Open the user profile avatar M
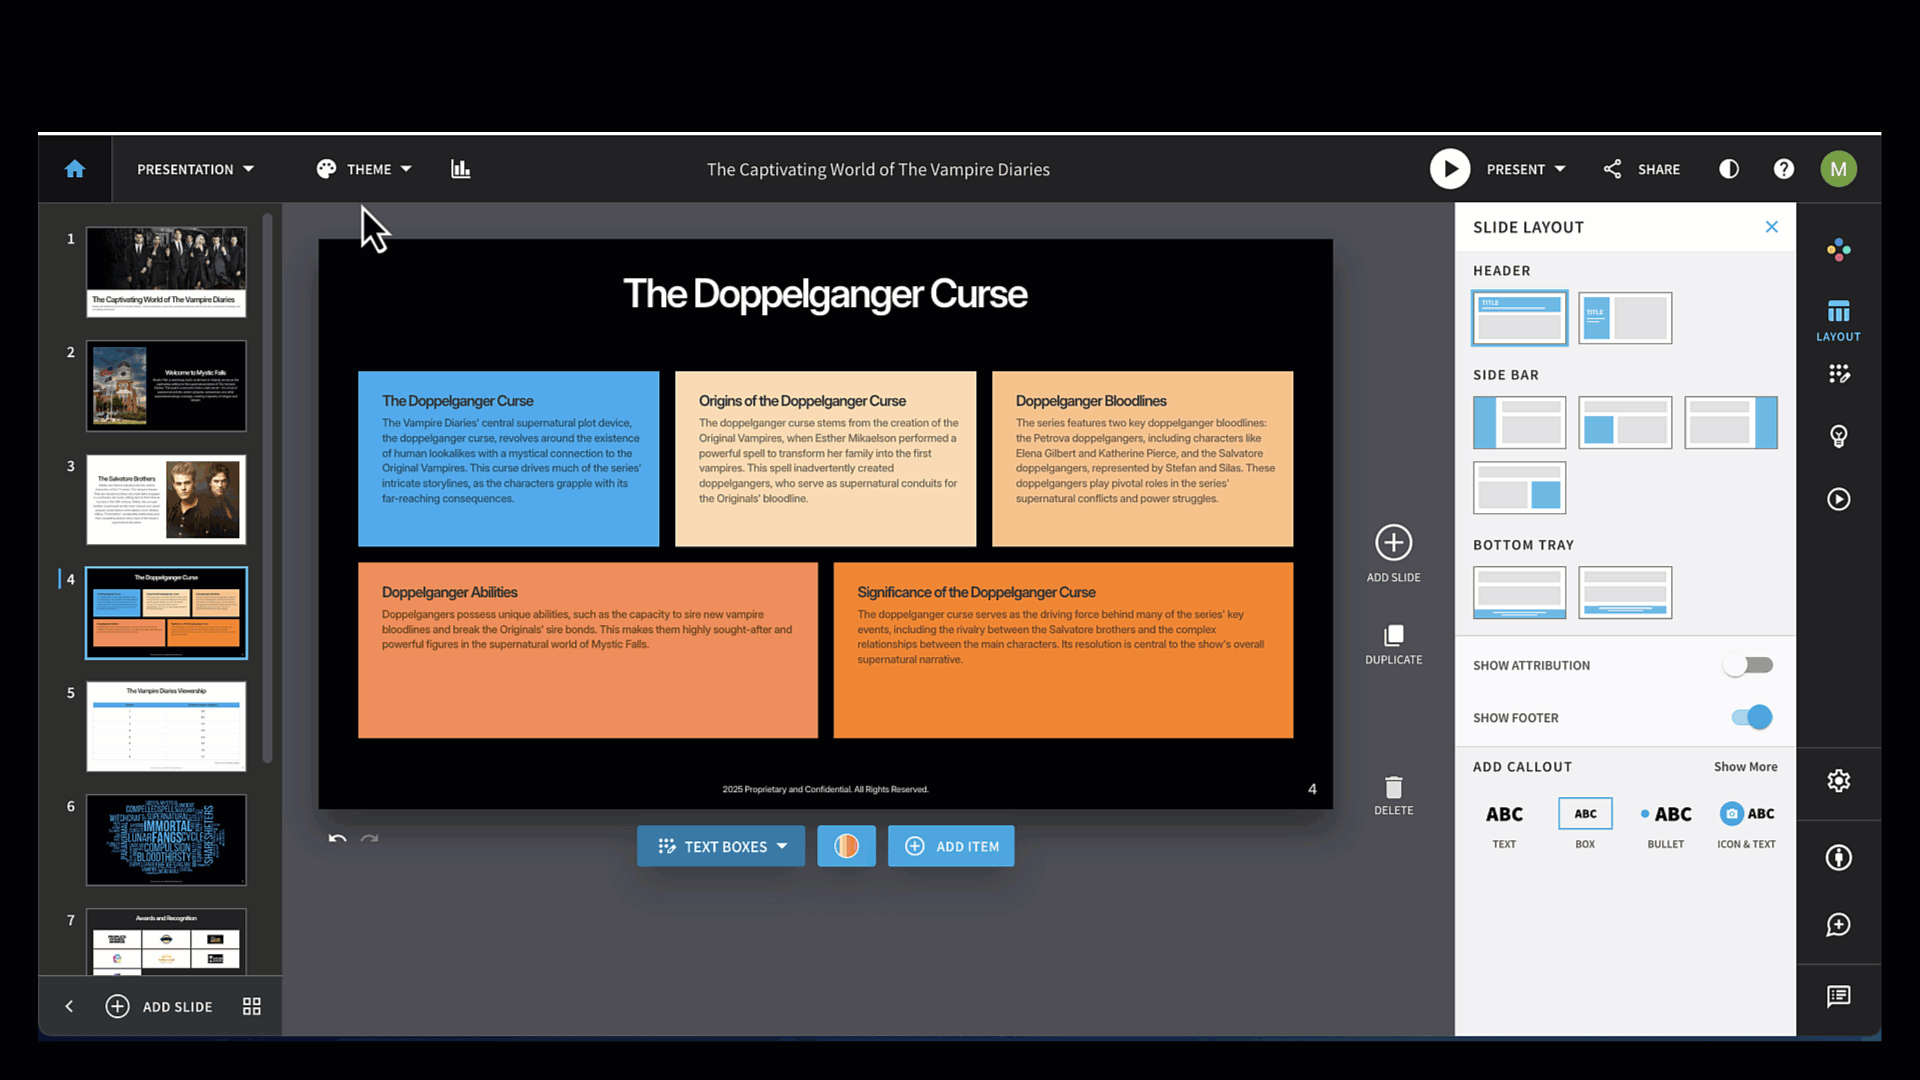1920x1080 pixels. (1839, 169)
